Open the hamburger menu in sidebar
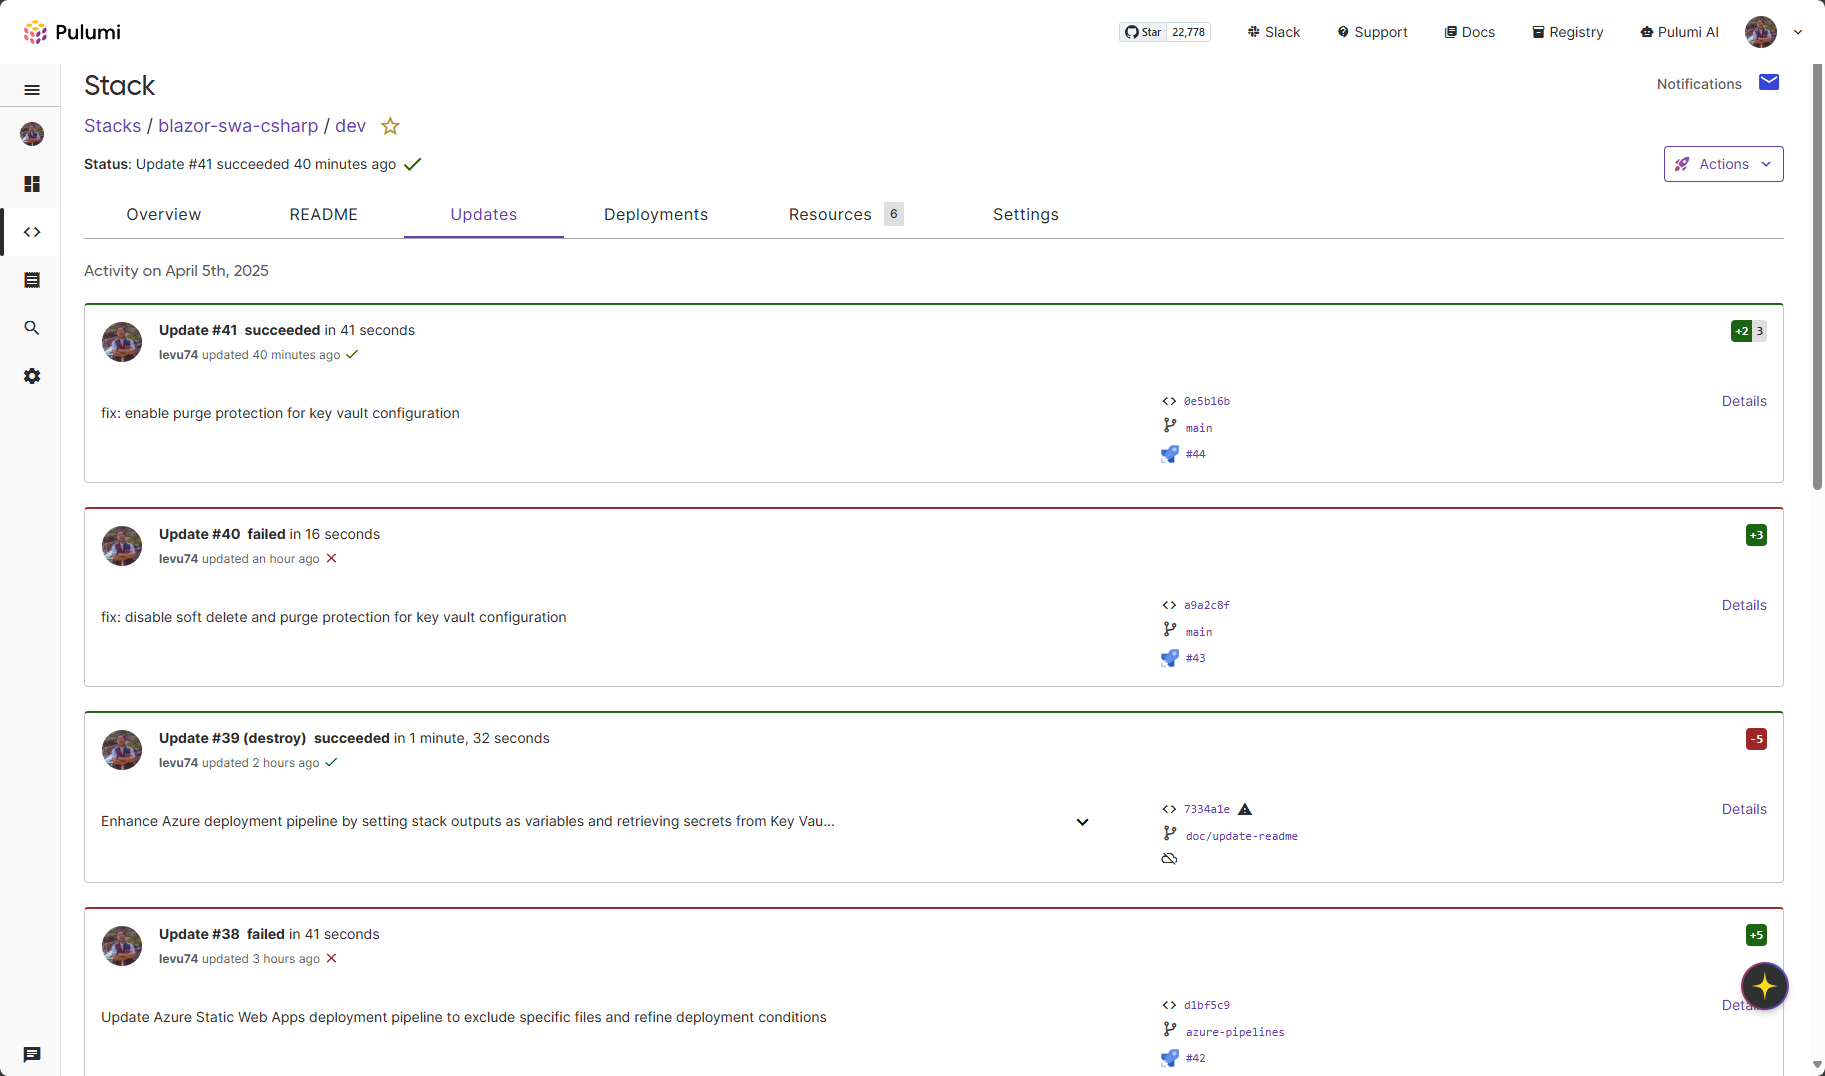The image size is (1825, 1076). [32, 89]
